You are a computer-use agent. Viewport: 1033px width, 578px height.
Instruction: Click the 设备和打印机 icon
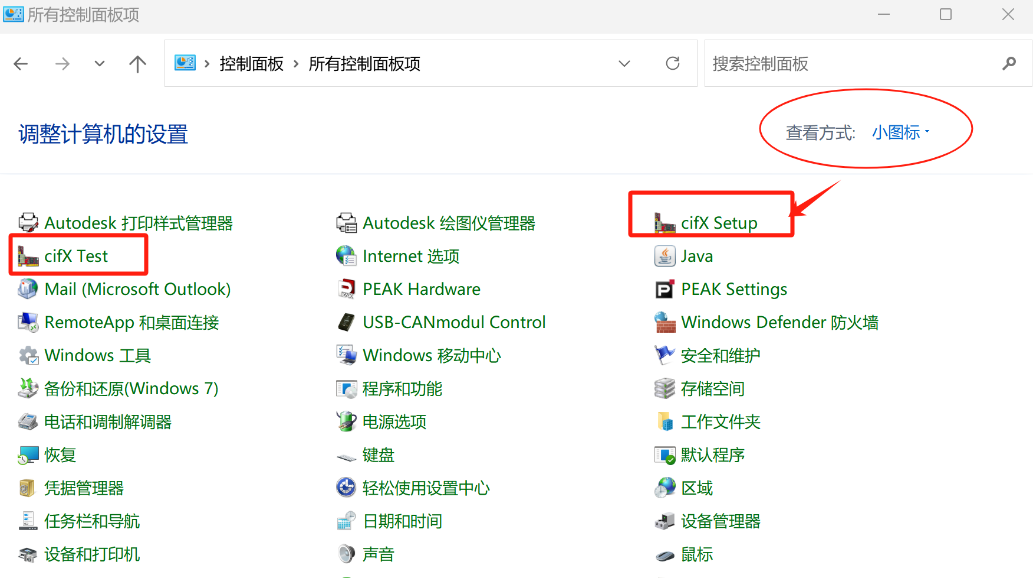coord(28,555)
